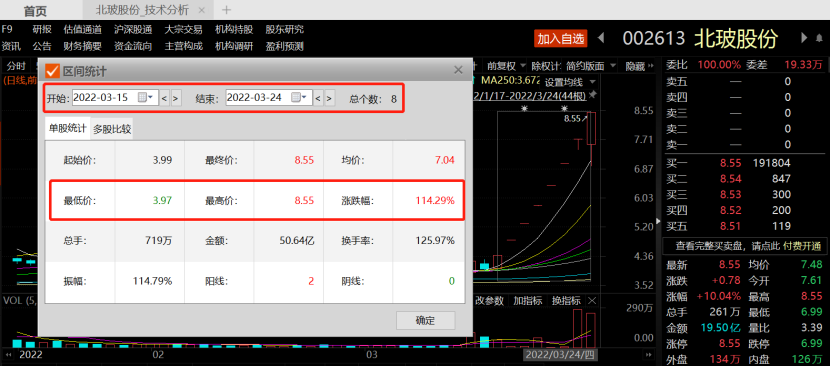Step the end date back one day
830x367 pixels.
318,98
